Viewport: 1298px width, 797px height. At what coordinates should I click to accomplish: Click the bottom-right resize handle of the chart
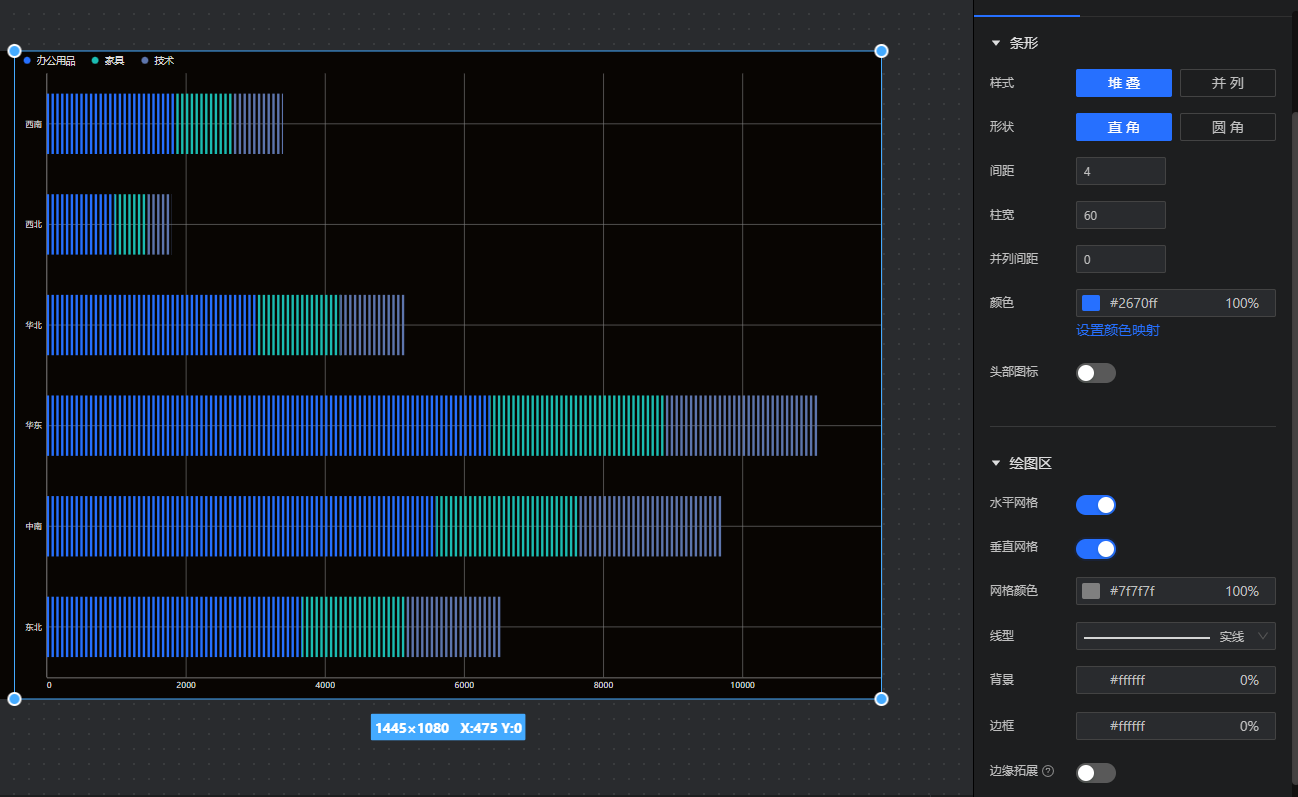coord(881,698)
